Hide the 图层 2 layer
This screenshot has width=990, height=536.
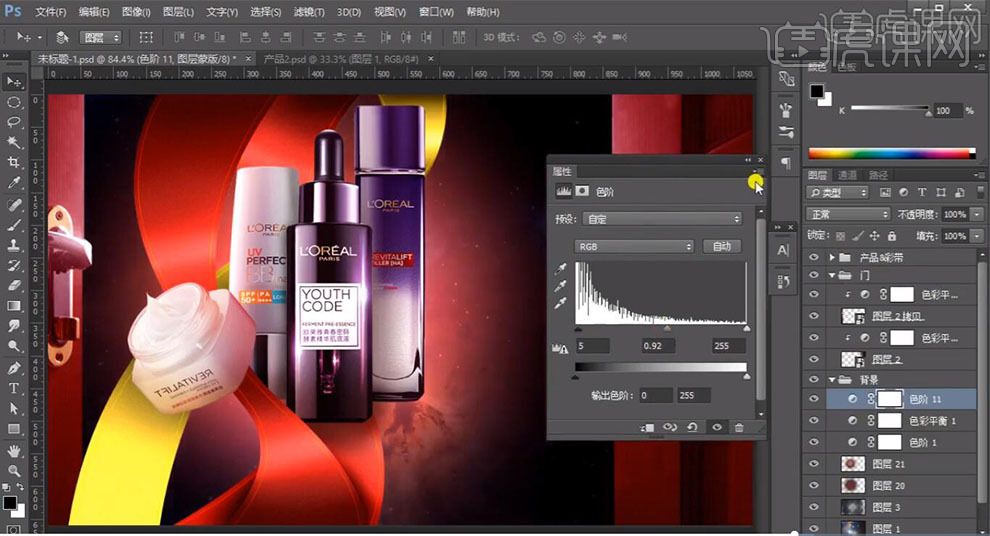click(813, 359)
